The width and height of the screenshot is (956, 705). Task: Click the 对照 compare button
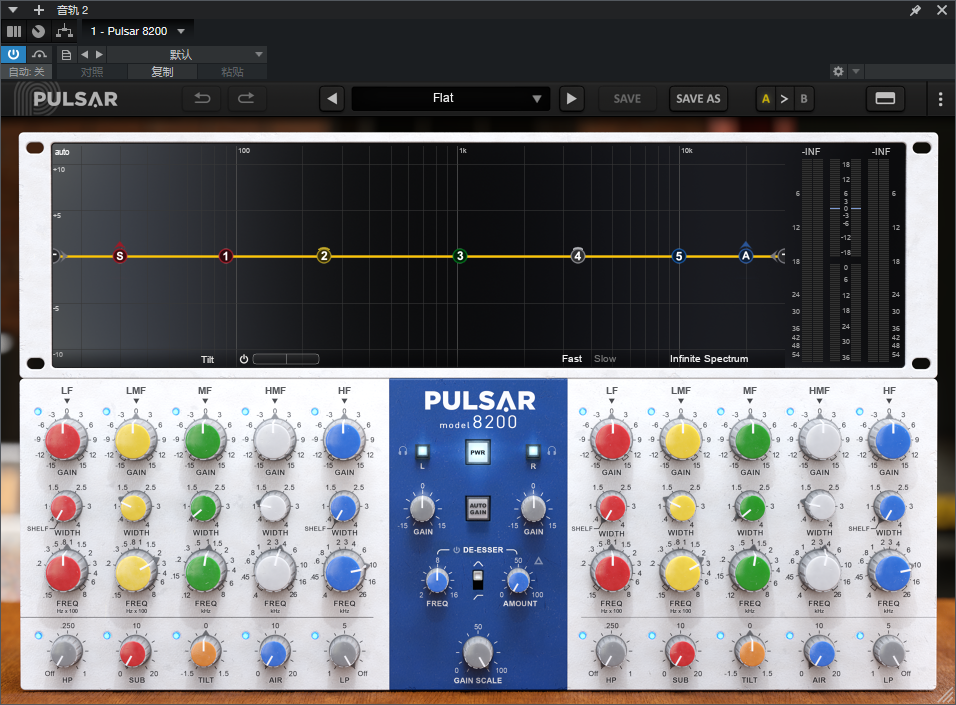click(x=92, y=71)
